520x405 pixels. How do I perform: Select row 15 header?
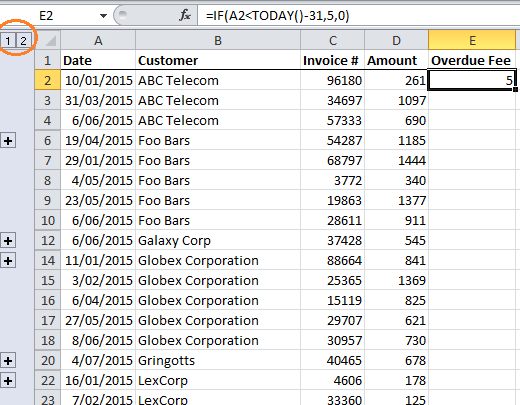[48, 280]
